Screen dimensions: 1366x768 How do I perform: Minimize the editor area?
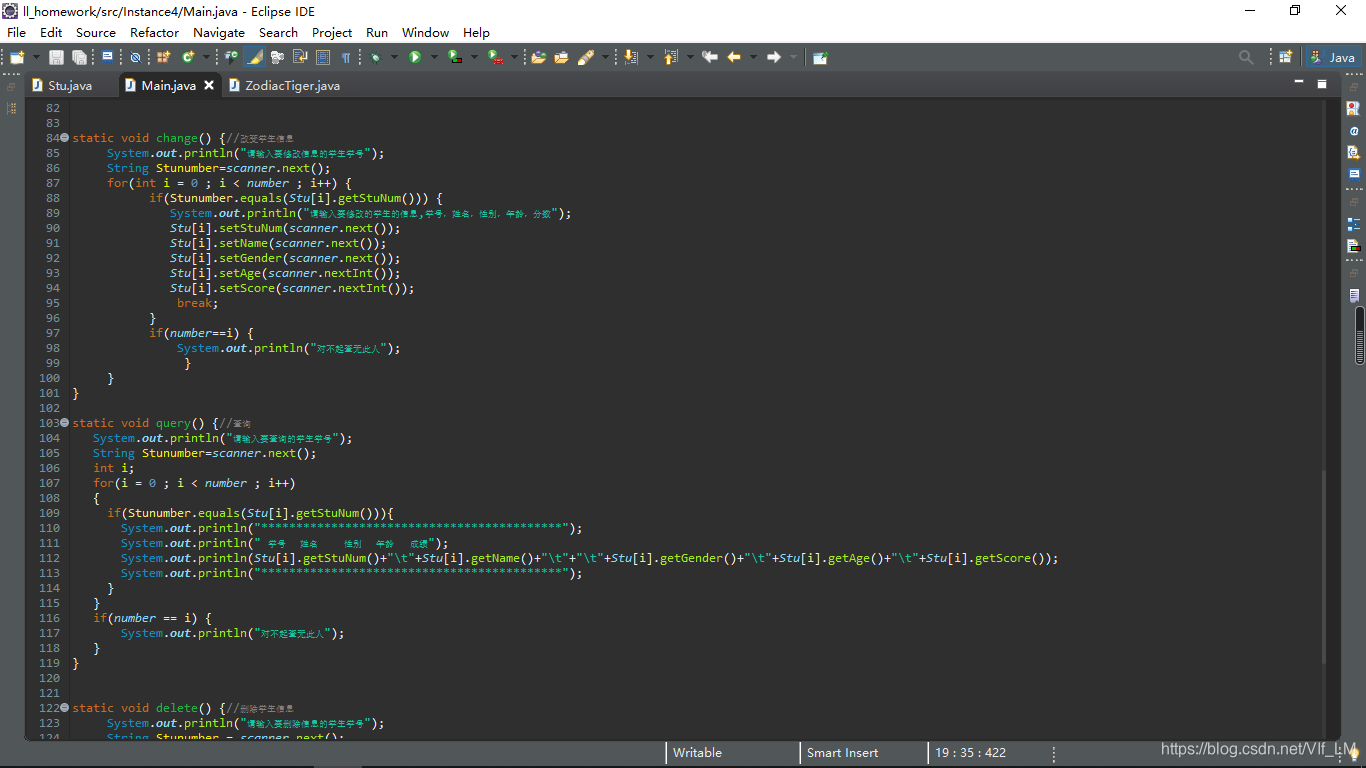pyautogui.click(x=1299, y=82)
